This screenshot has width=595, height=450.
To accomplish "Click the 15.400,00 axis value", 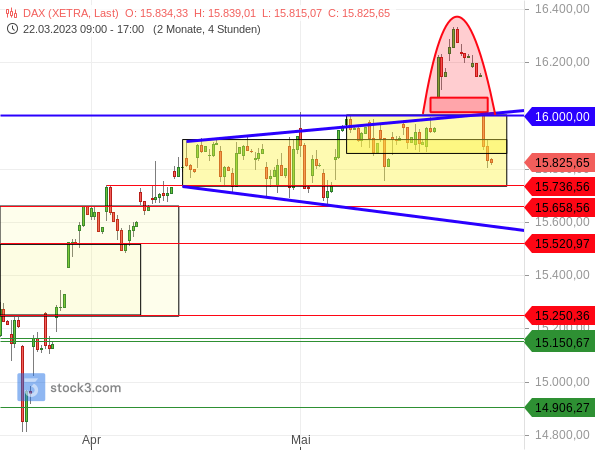I will point(562,275).
